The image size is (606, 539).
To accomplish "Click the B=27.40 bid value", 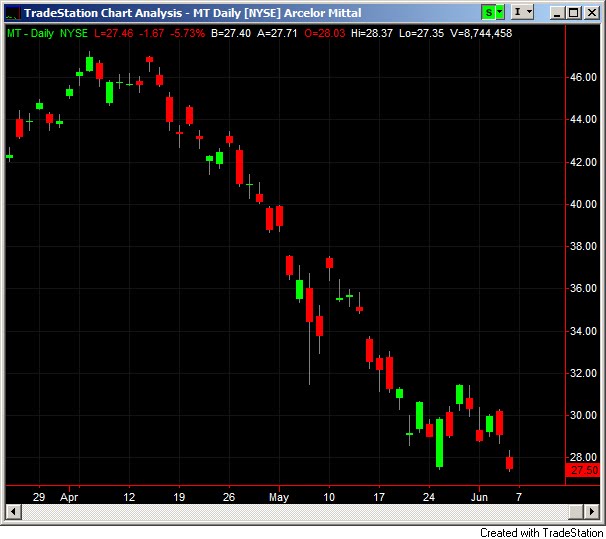I will coord(231,33).
